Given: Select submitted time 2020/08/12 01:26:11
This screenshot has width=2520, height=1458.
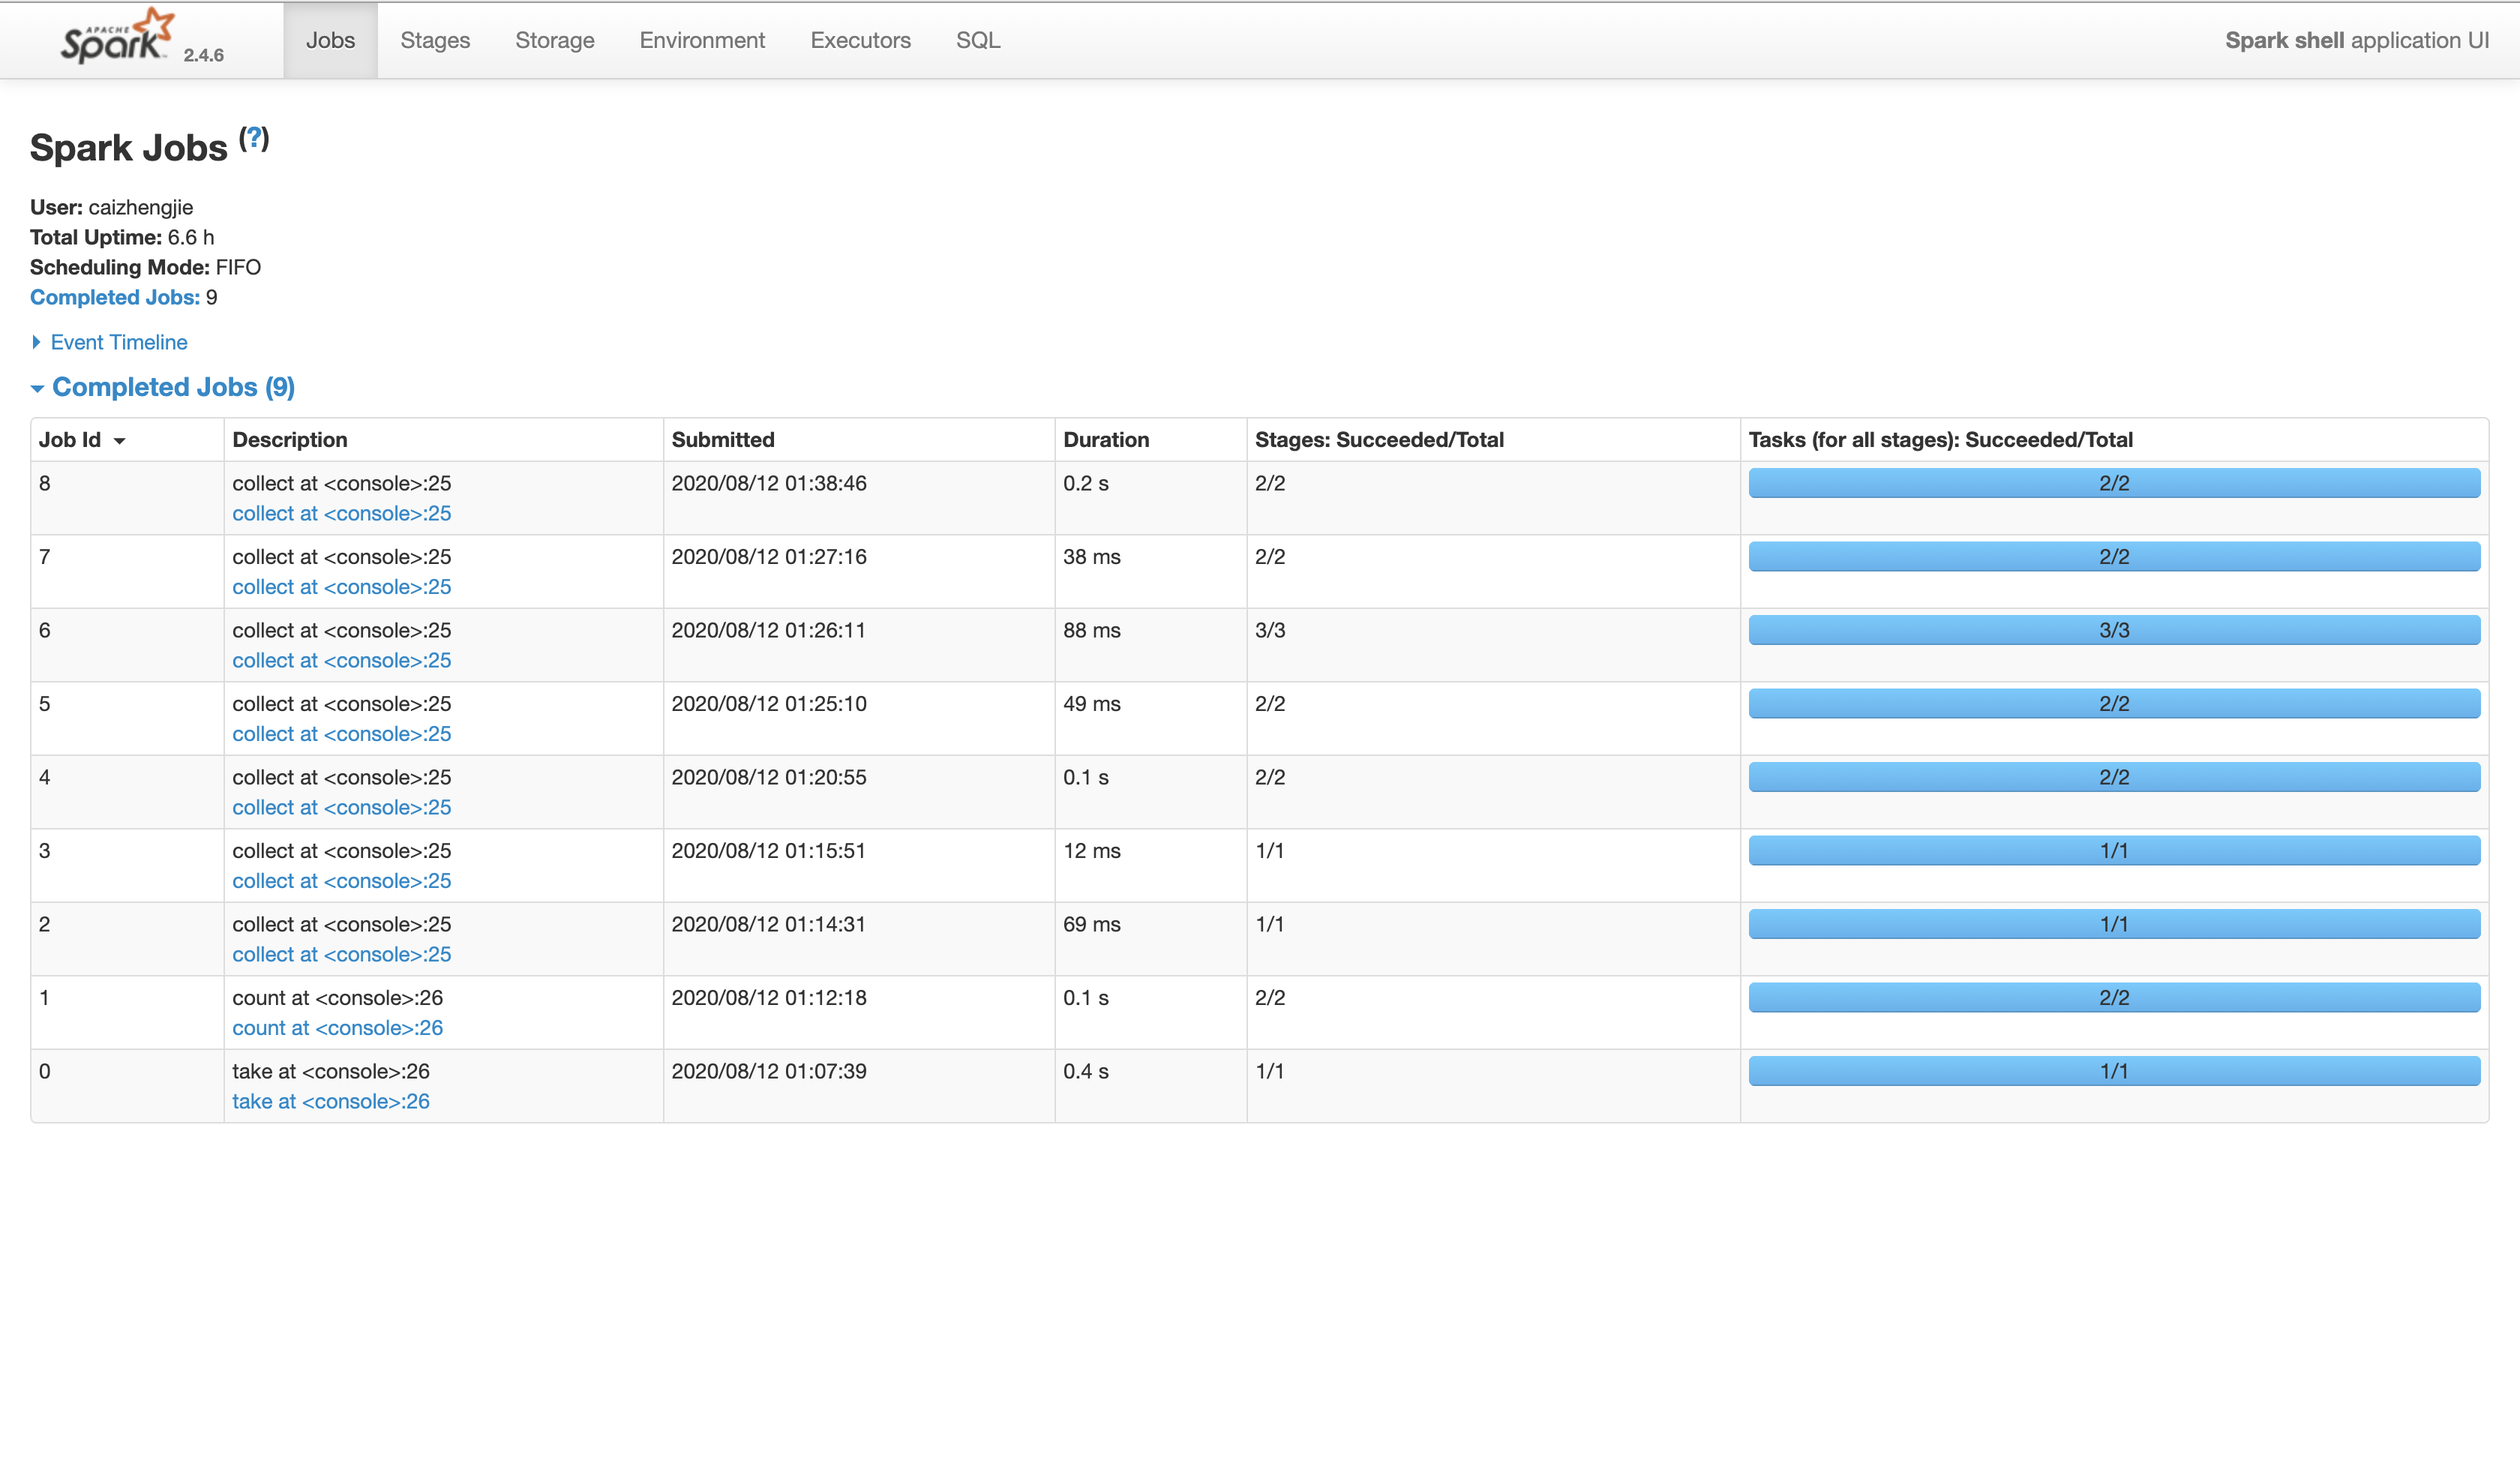Looking at the screenshot, I should pos(769,630).
